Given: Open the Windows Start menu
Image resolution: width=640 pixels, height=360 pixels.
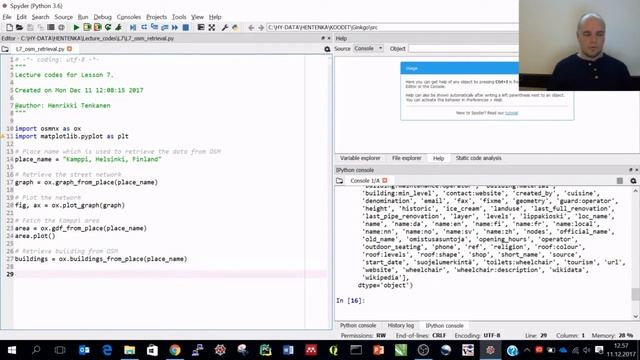Looking at the screenshot, I should click(x=12, y=350).
